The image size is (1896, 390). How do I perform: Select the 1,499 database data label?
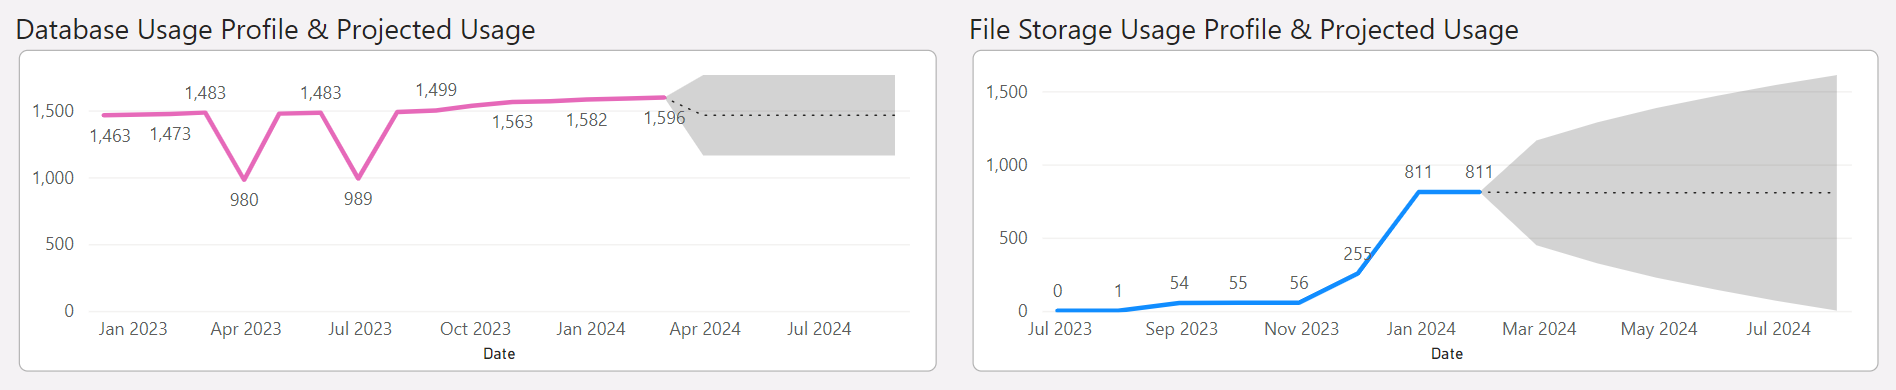(436, 90)
